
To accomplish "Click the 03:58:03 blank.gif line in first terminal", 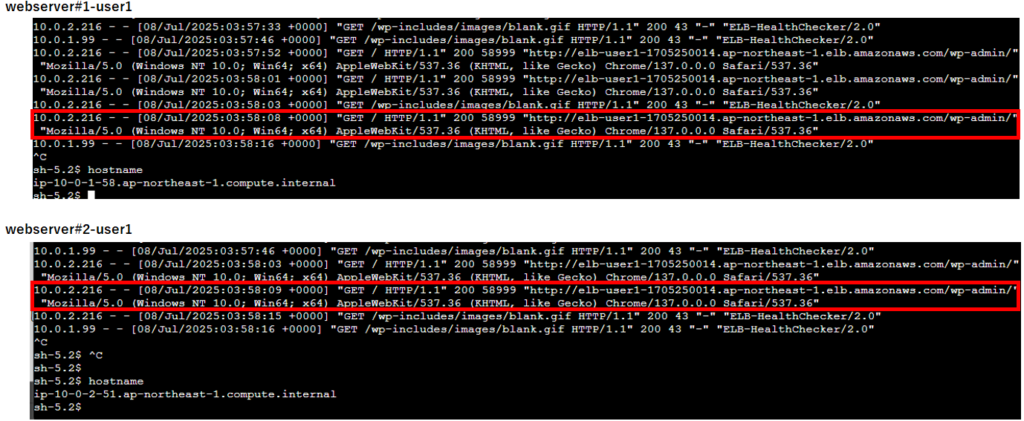I will pos(457,104).
